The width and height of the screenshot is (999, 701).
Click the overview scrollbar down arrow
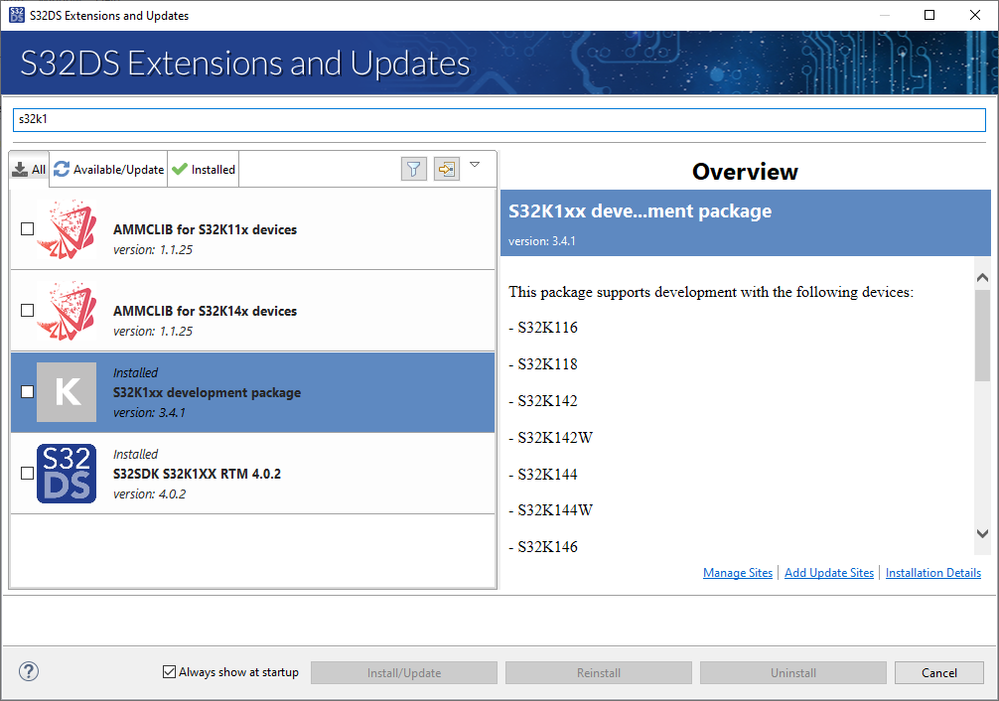pyautogui.click(x=982, y=534)
